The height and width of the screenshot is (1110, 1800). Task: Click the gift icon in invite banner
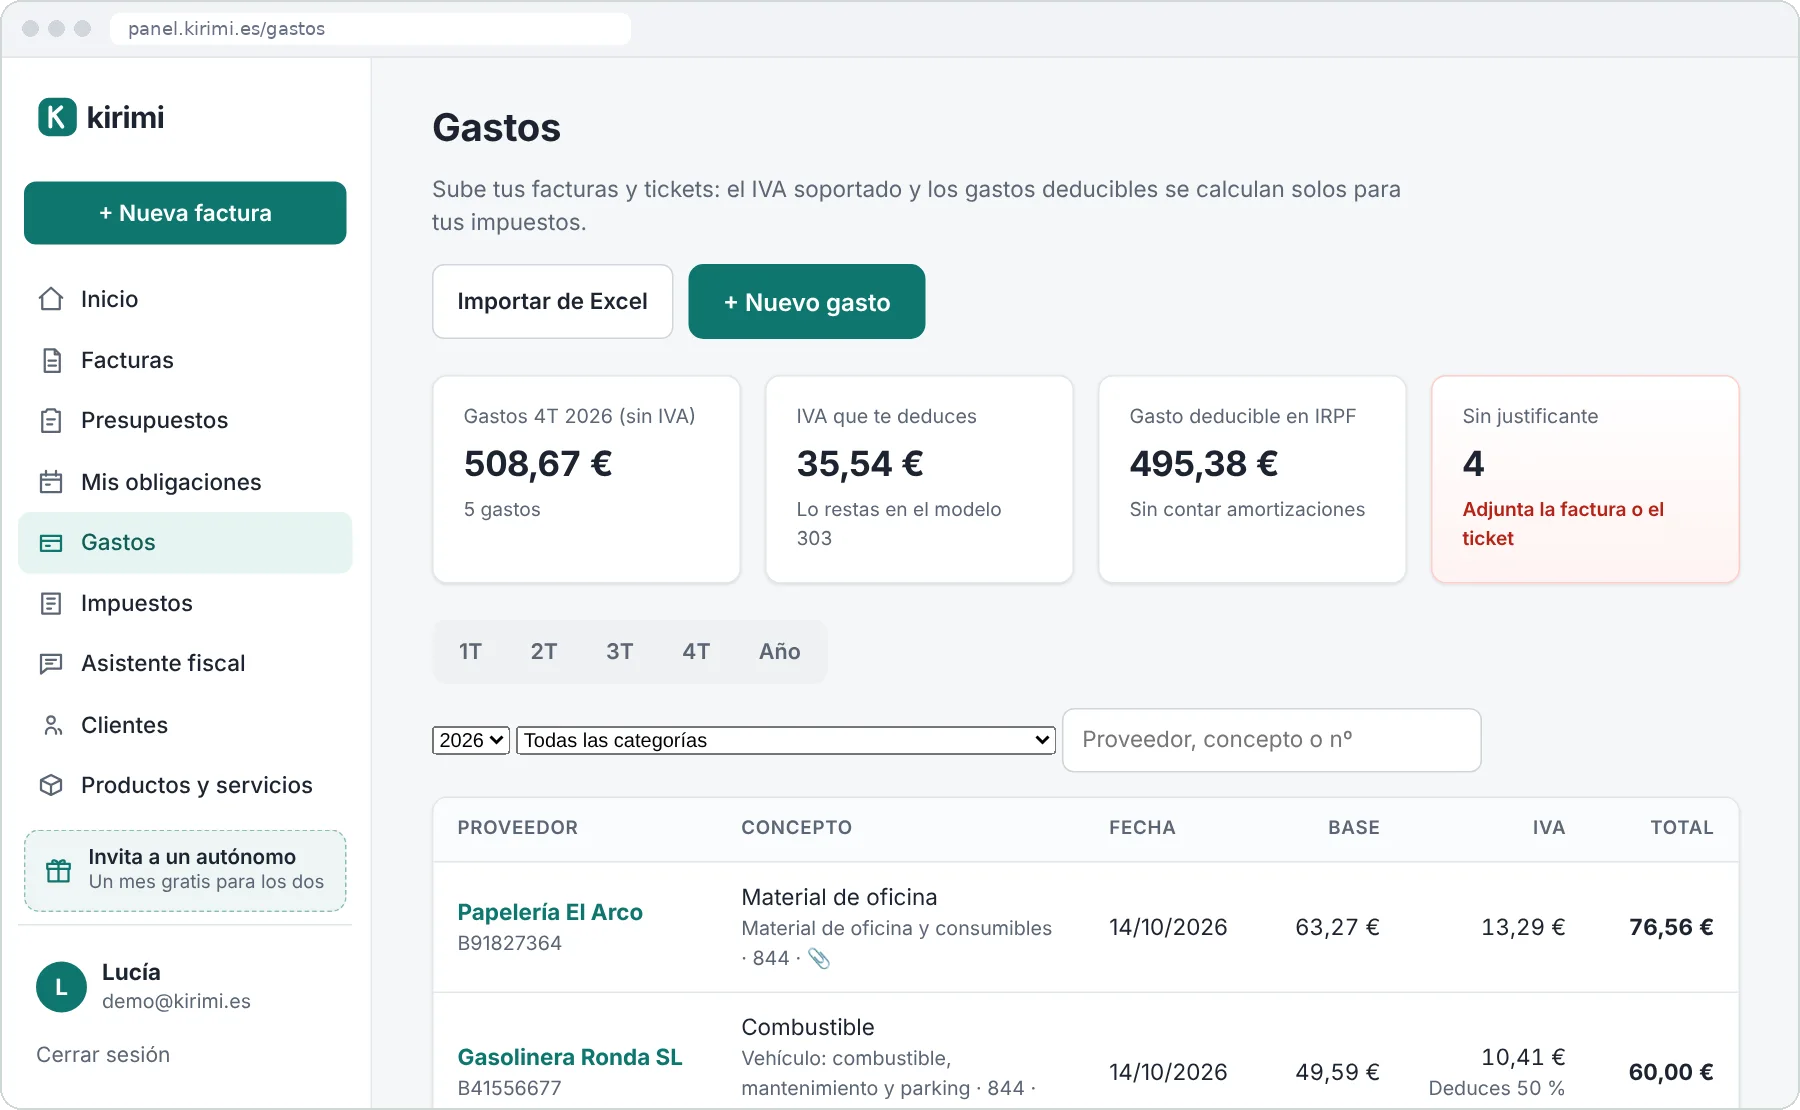(59, 870)
